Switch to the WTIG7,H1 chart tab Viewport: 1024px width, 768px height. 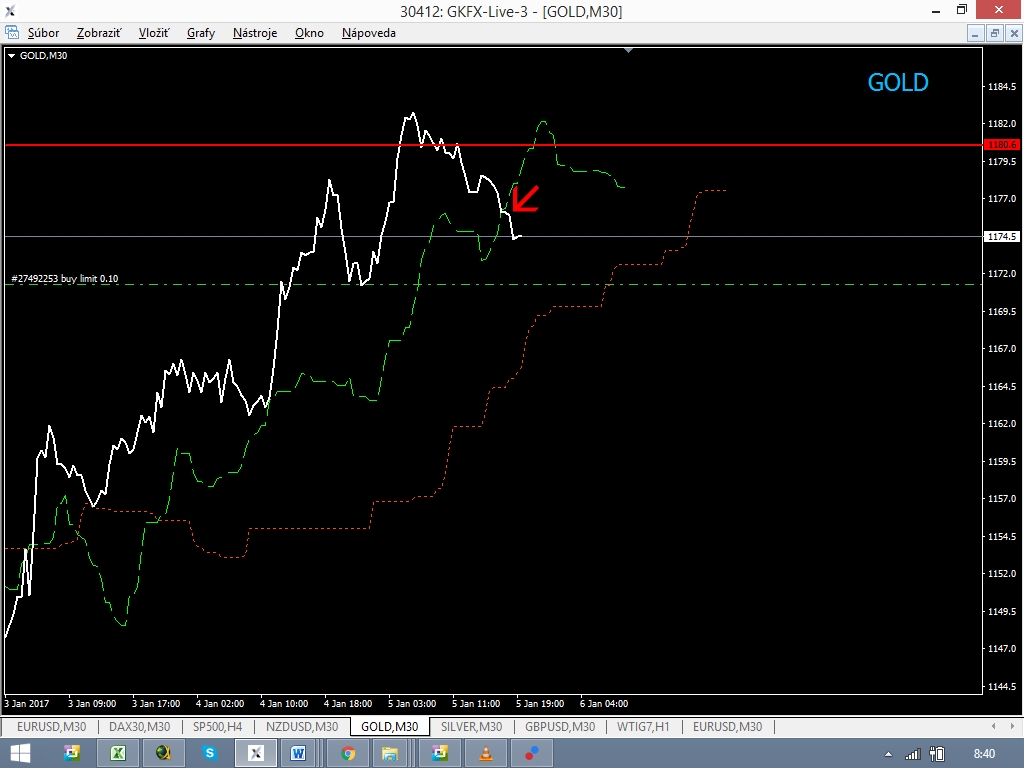(643, 726)
